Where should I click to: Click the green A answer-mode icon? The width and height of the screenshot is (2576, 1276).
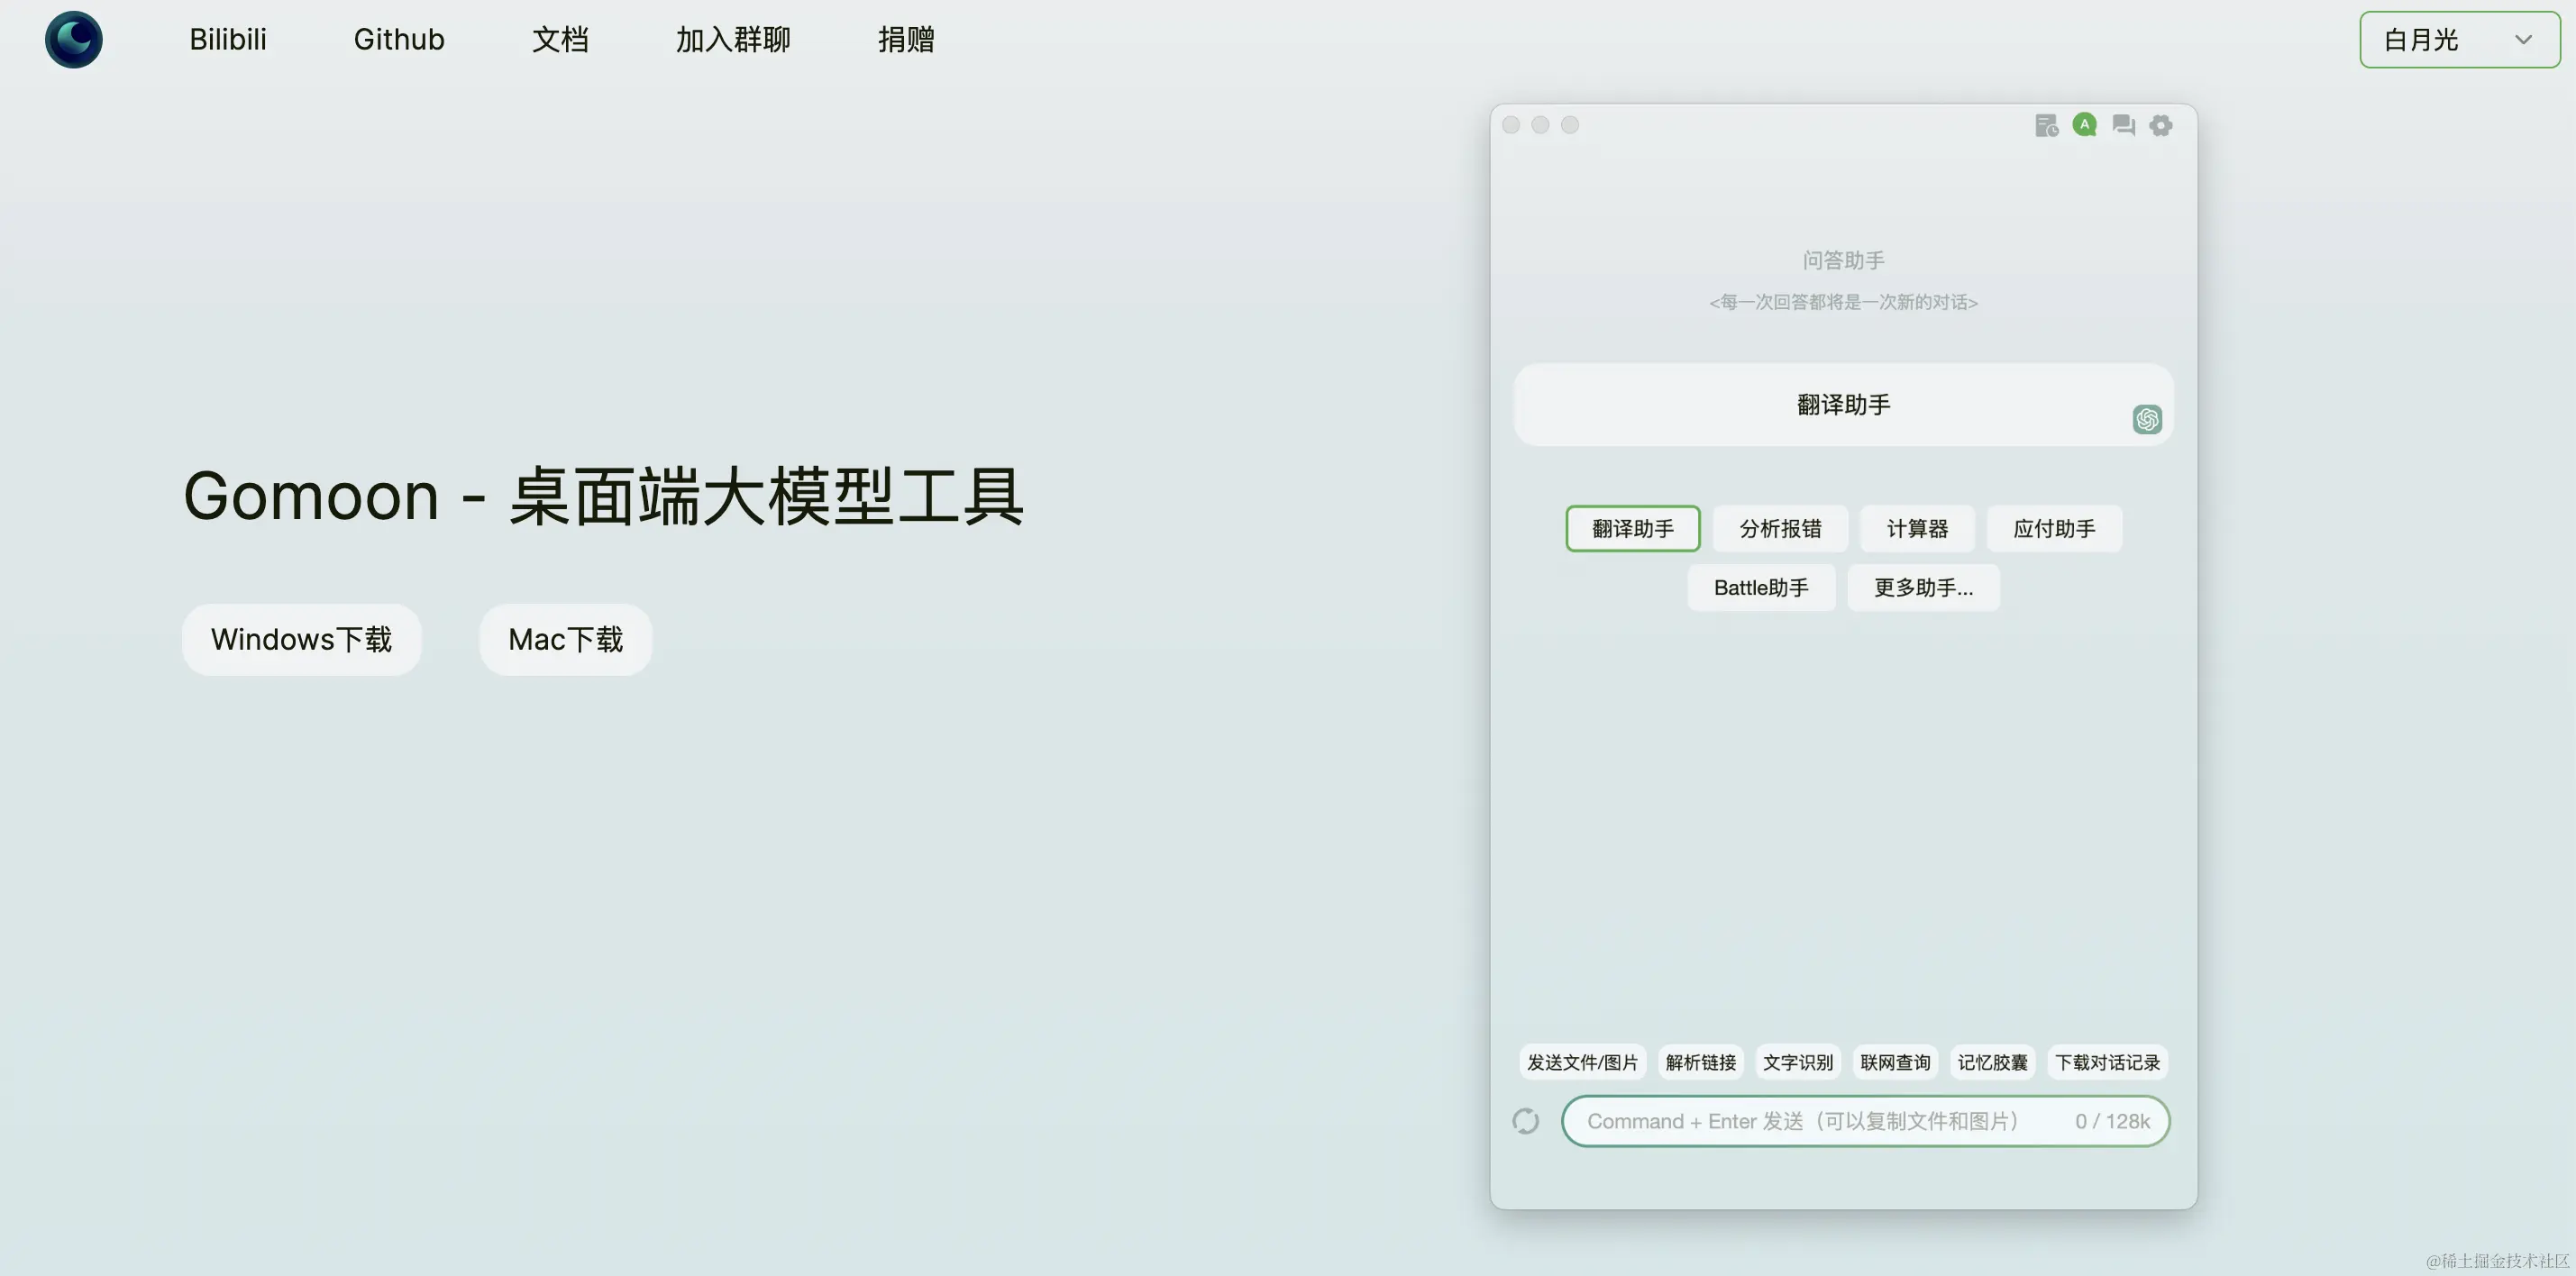pyautogui.click(x=2084, y=125)
